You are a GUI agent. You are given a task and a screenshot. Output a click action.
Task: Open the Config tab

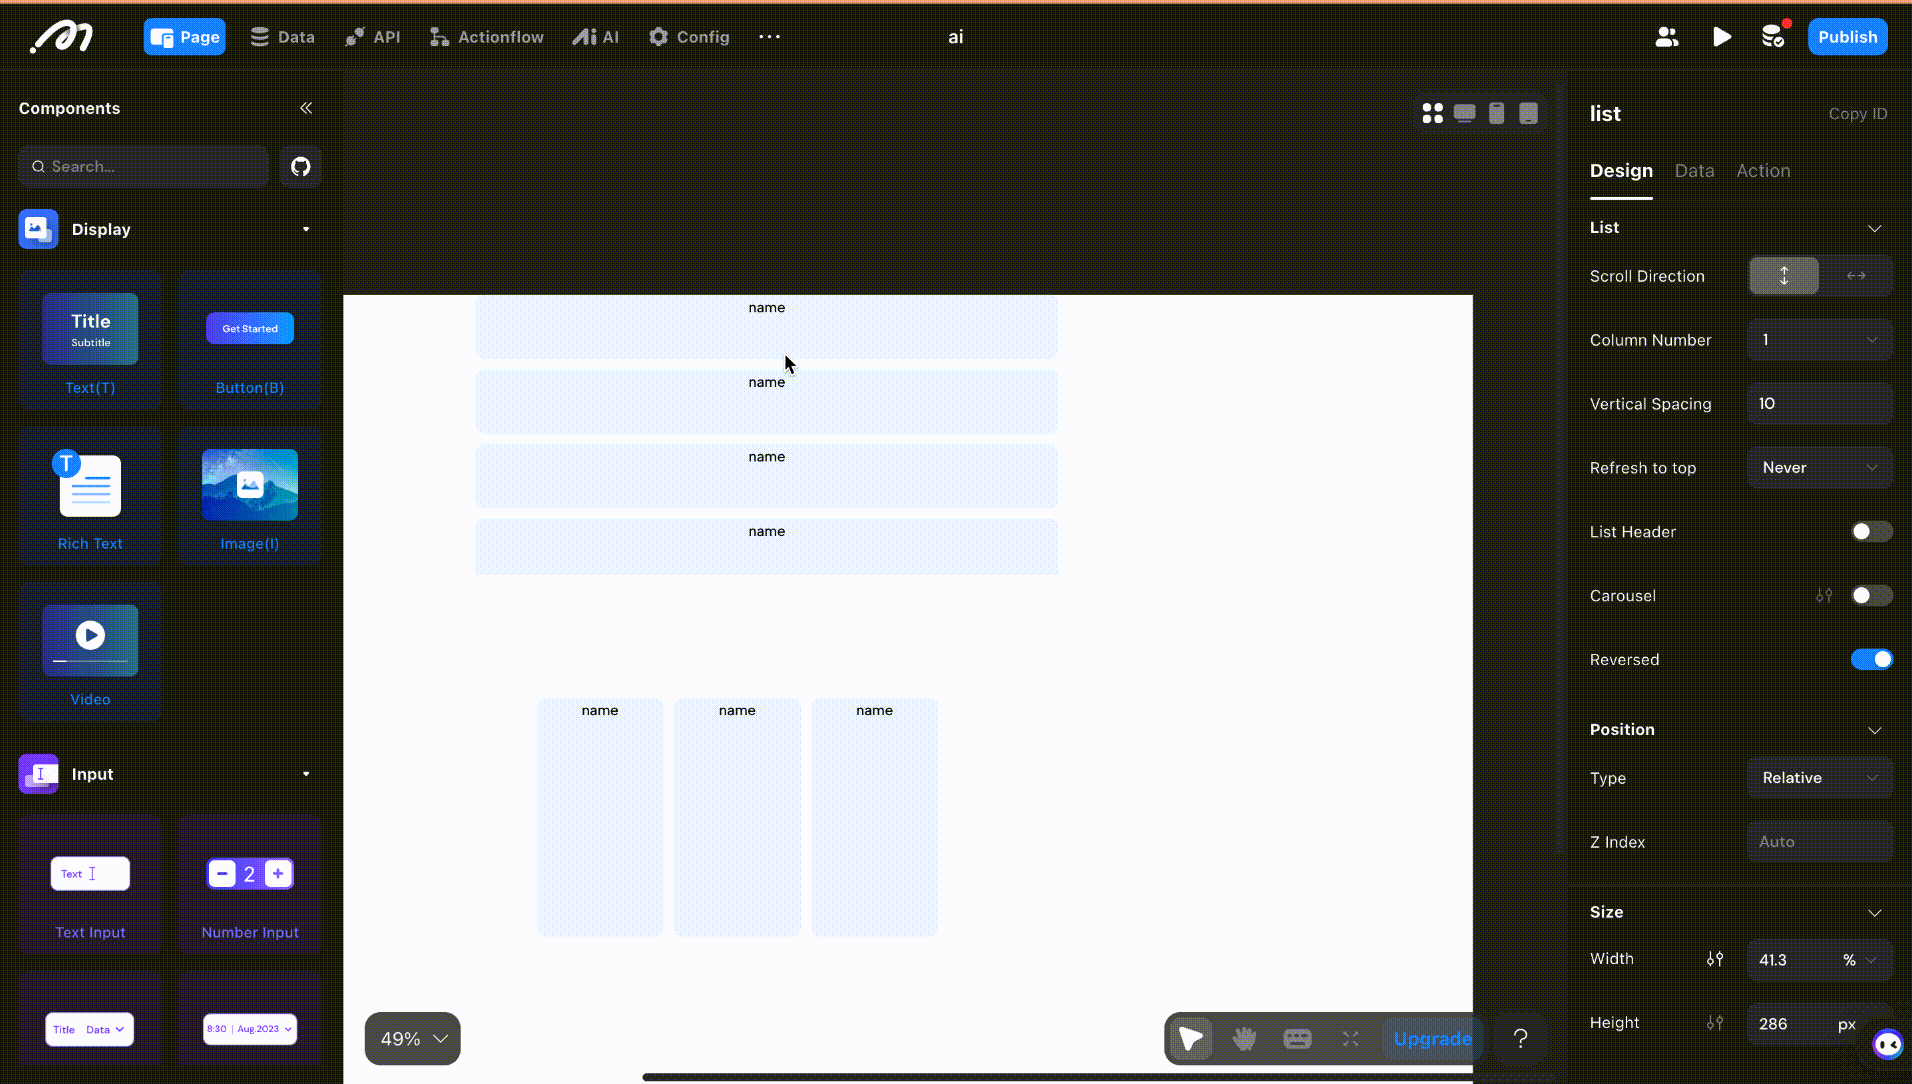point(690,37)
